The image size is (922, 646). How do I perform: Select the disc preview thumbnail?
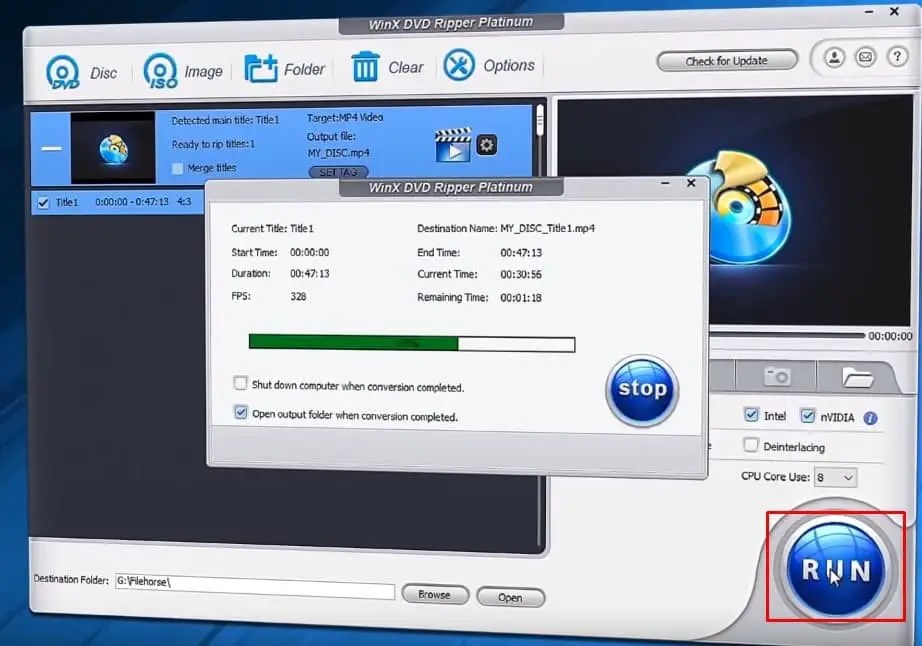click(113, 148)
